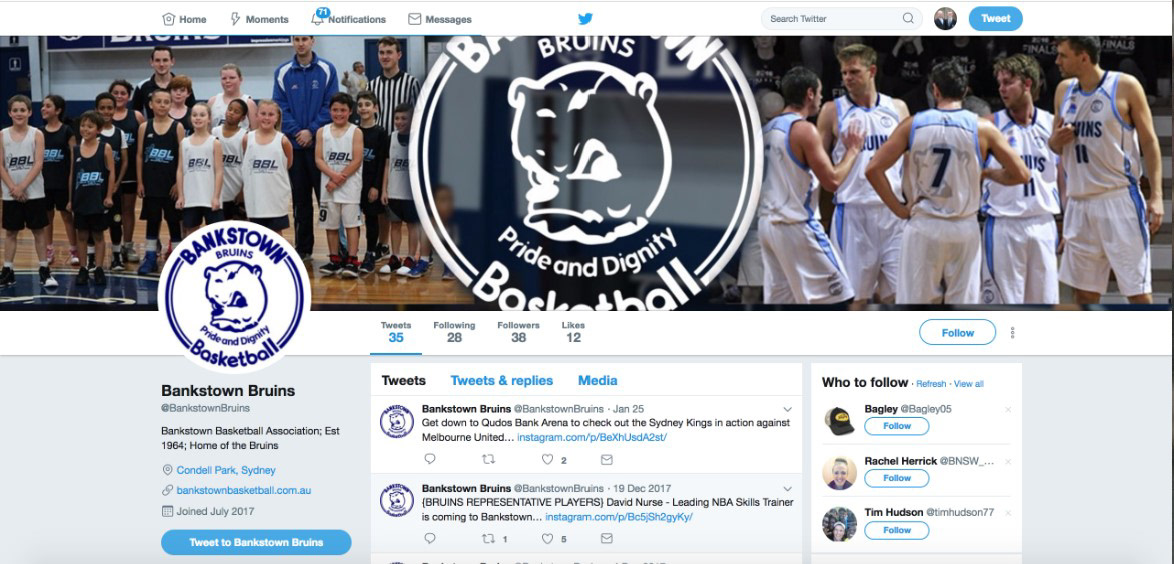Follow the Bankstown Bruins account
This screenshot has width=1174, height=564.
point(958,333)
